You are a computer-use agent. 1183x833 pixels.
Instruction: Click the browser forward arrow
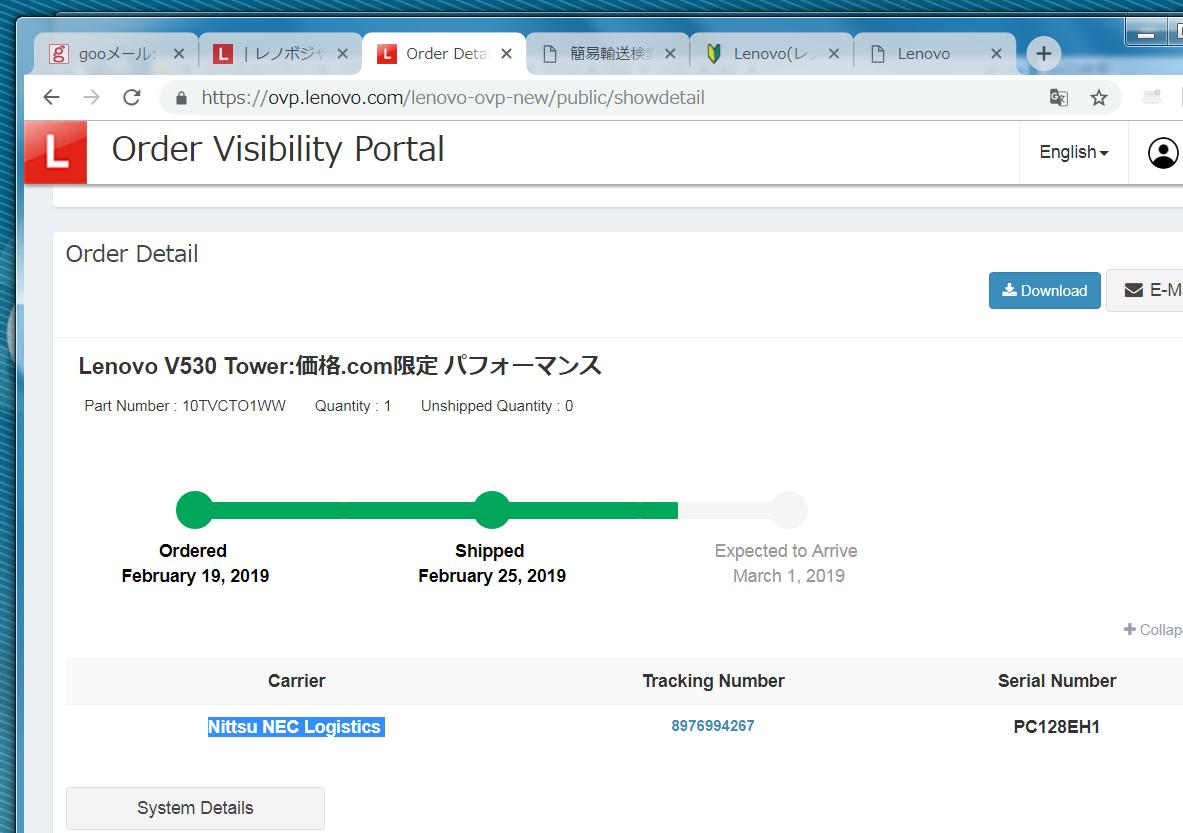click(x=91, y=97)
